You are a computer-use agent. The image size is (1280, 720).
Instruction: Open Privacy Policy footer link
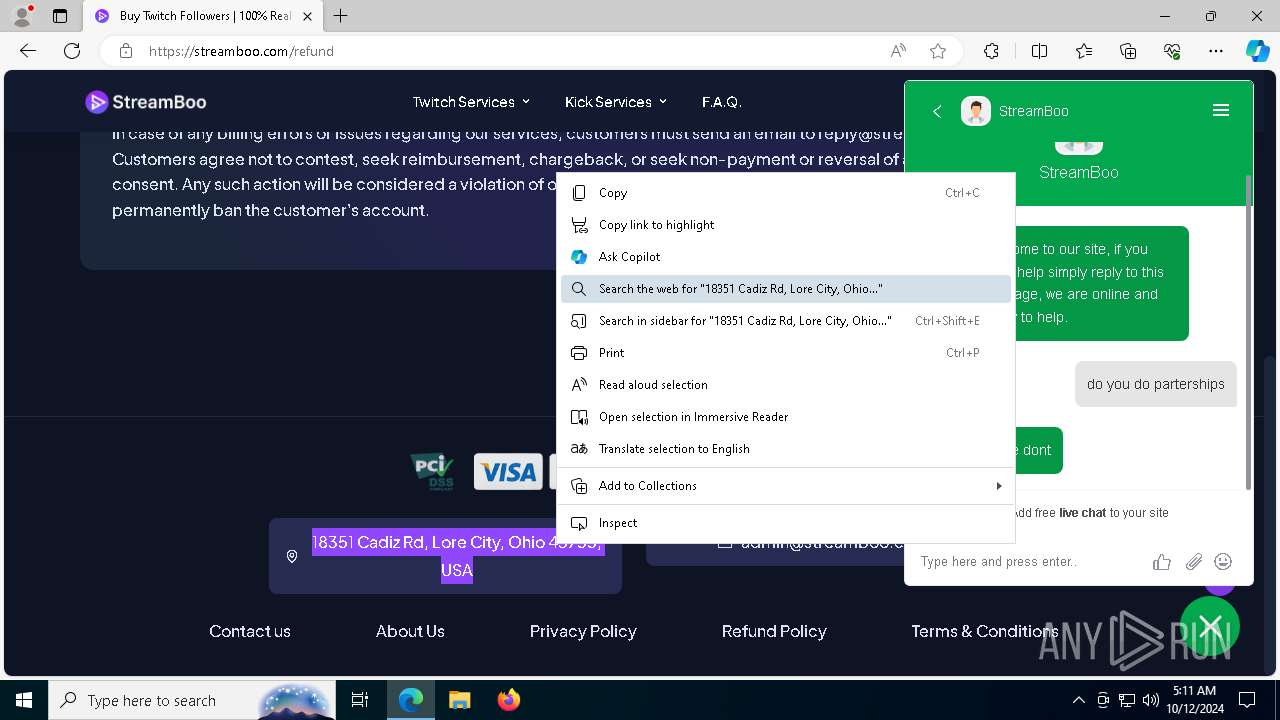click(583, 631)
